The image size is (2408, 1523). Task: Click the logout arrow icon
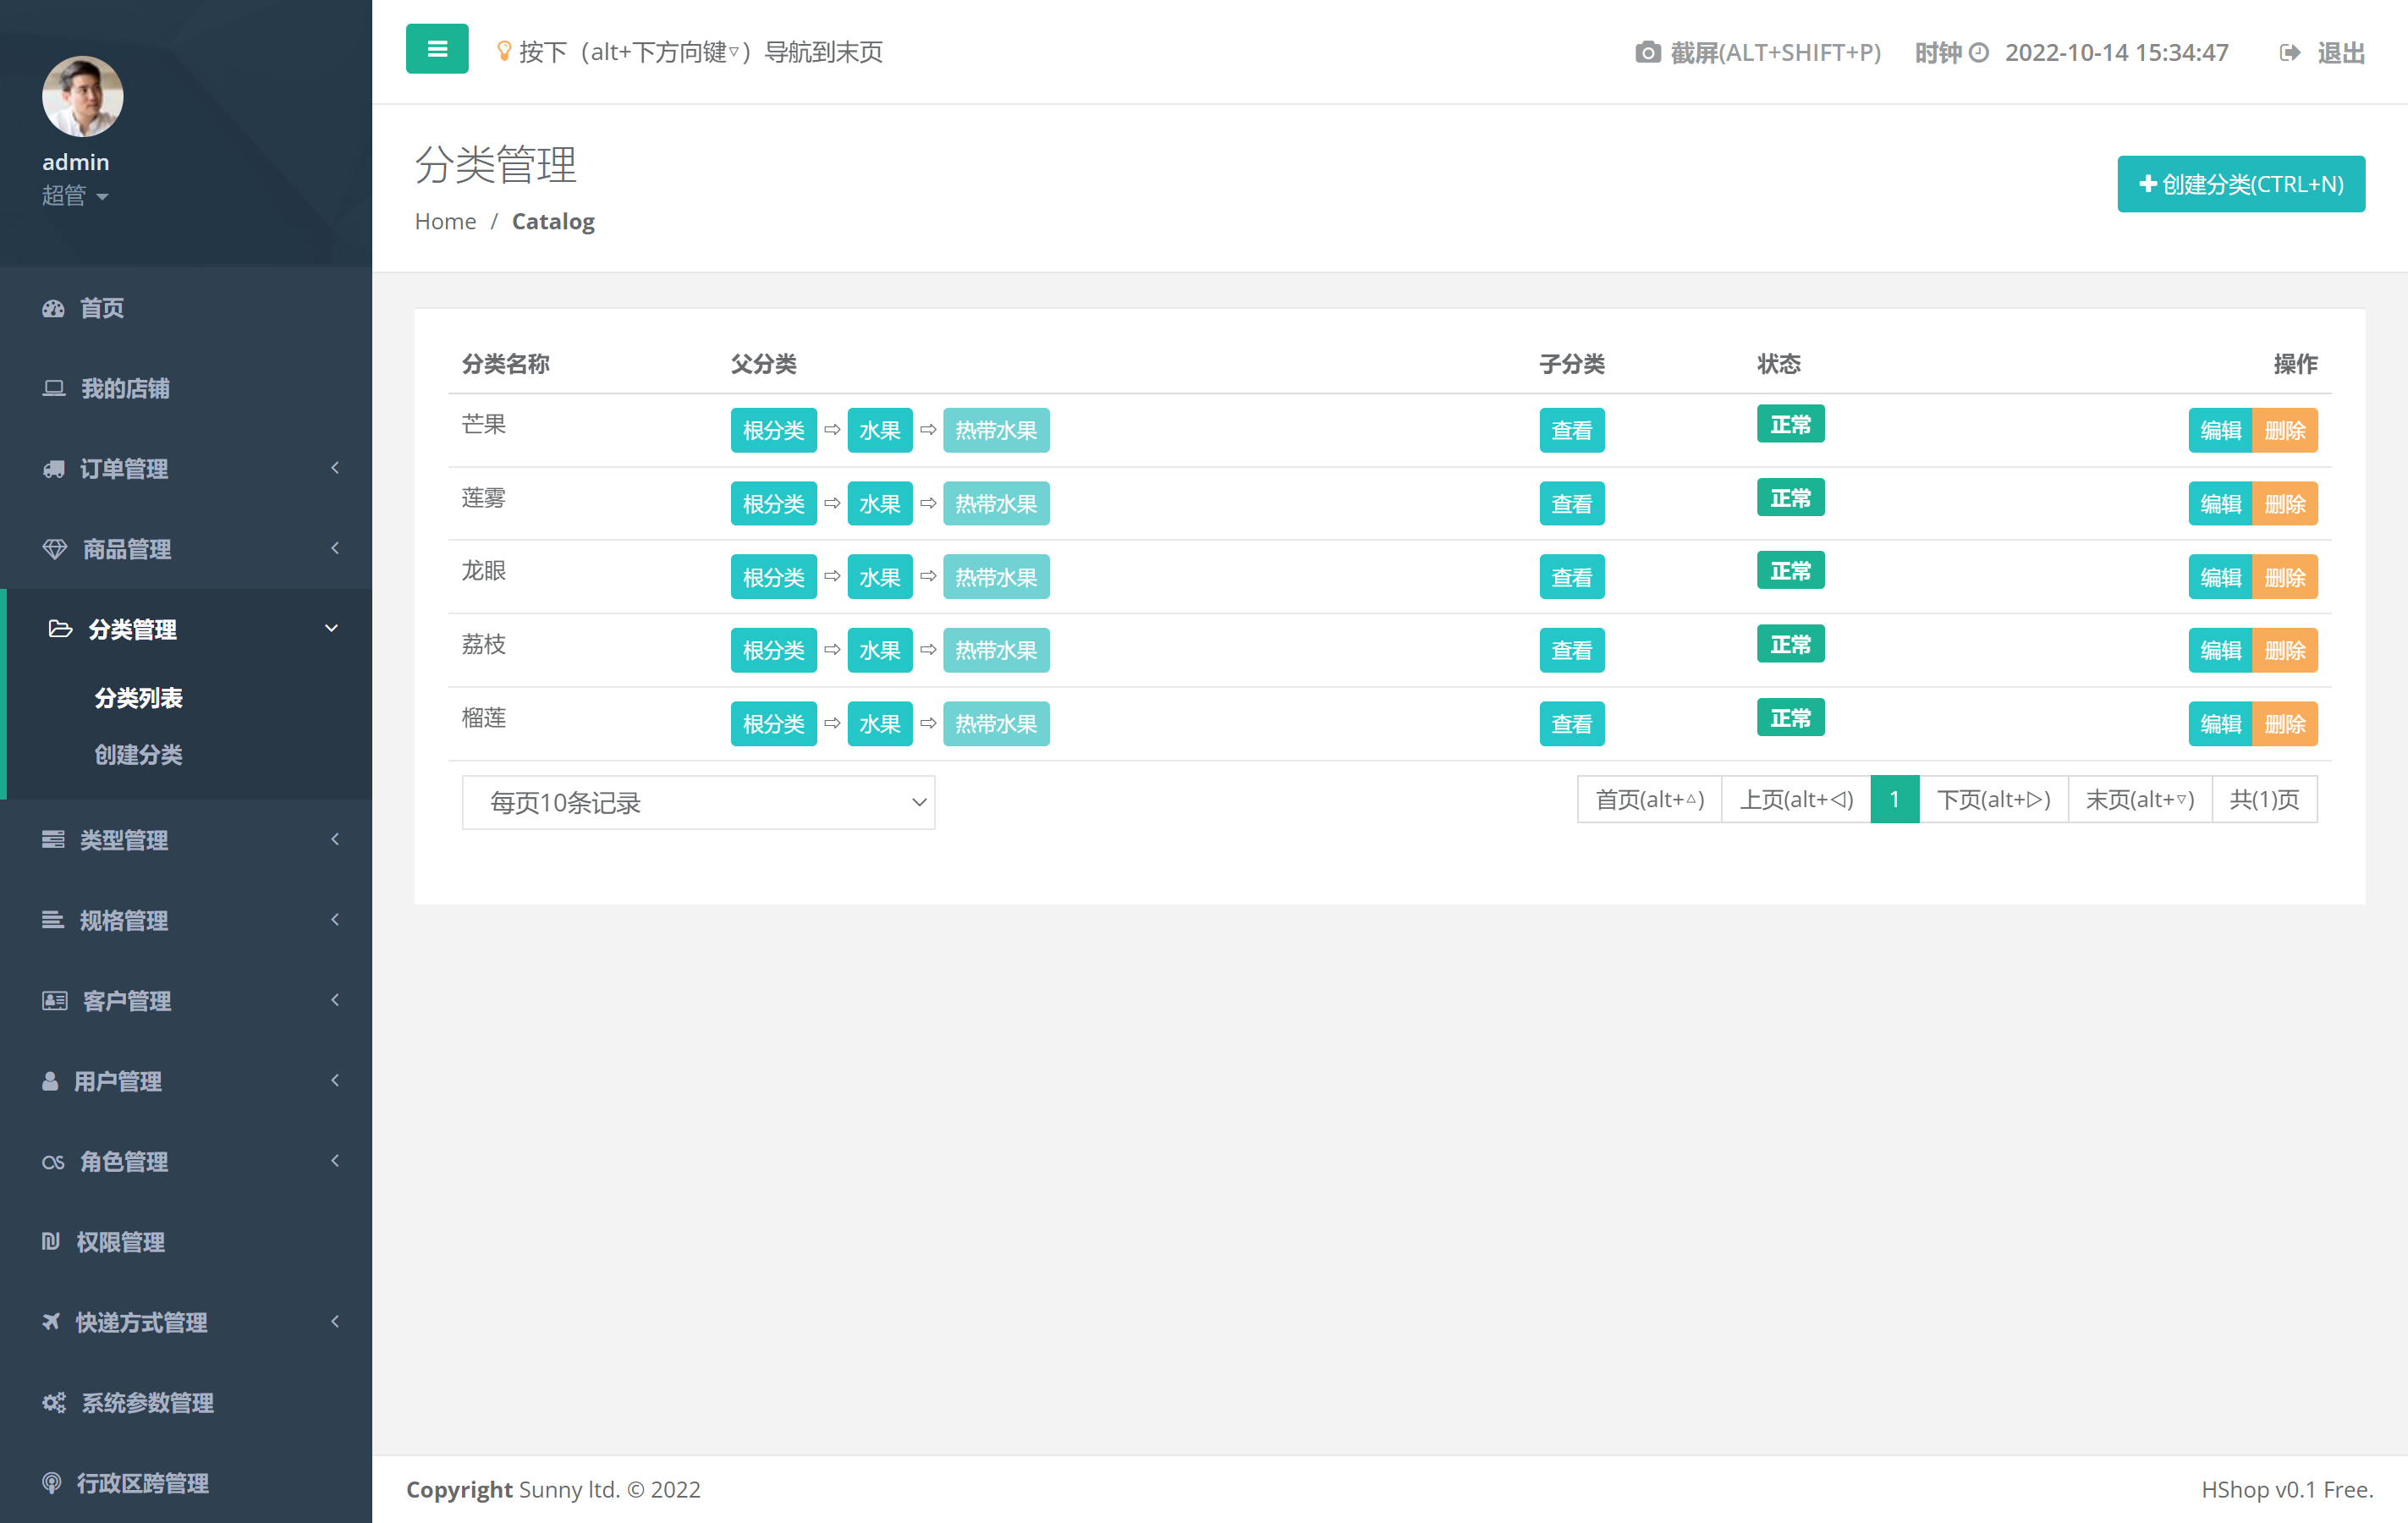tap(2289, 52)
